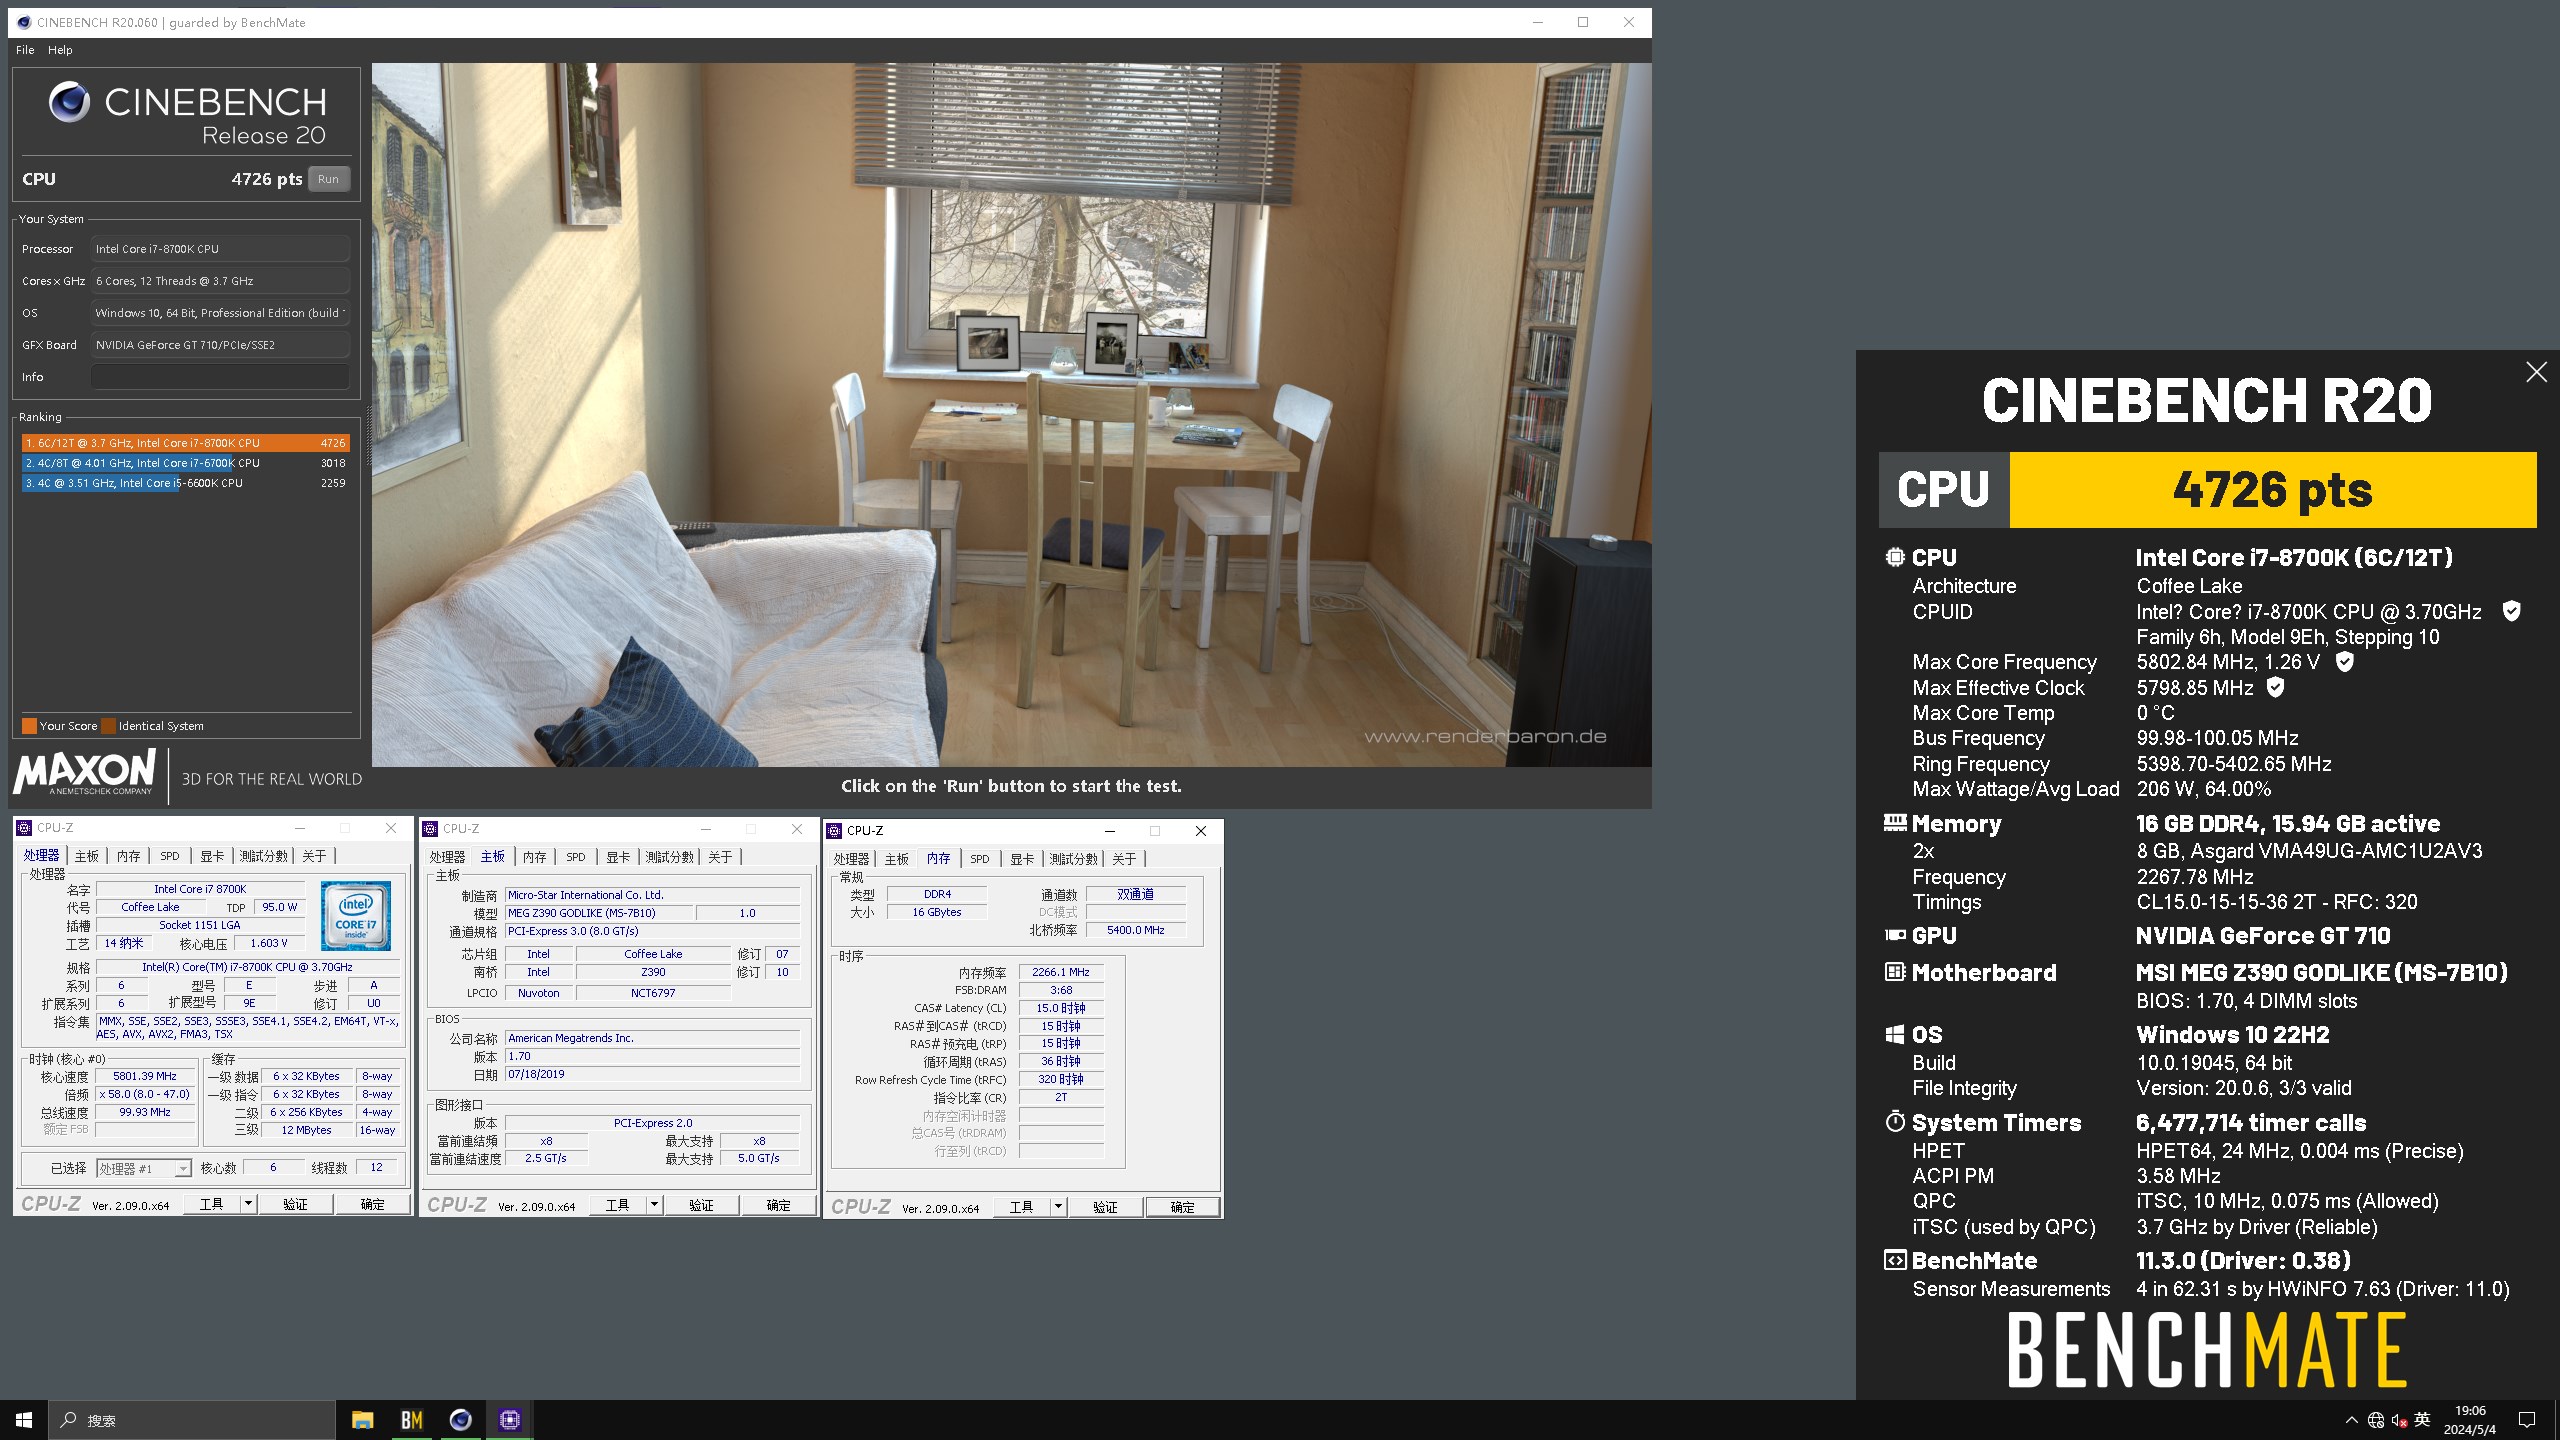This screenshot has width=2560, height=1440.
Task: Switch to CPU-Z taskbar icon
Action: [x=509, y=1420]
